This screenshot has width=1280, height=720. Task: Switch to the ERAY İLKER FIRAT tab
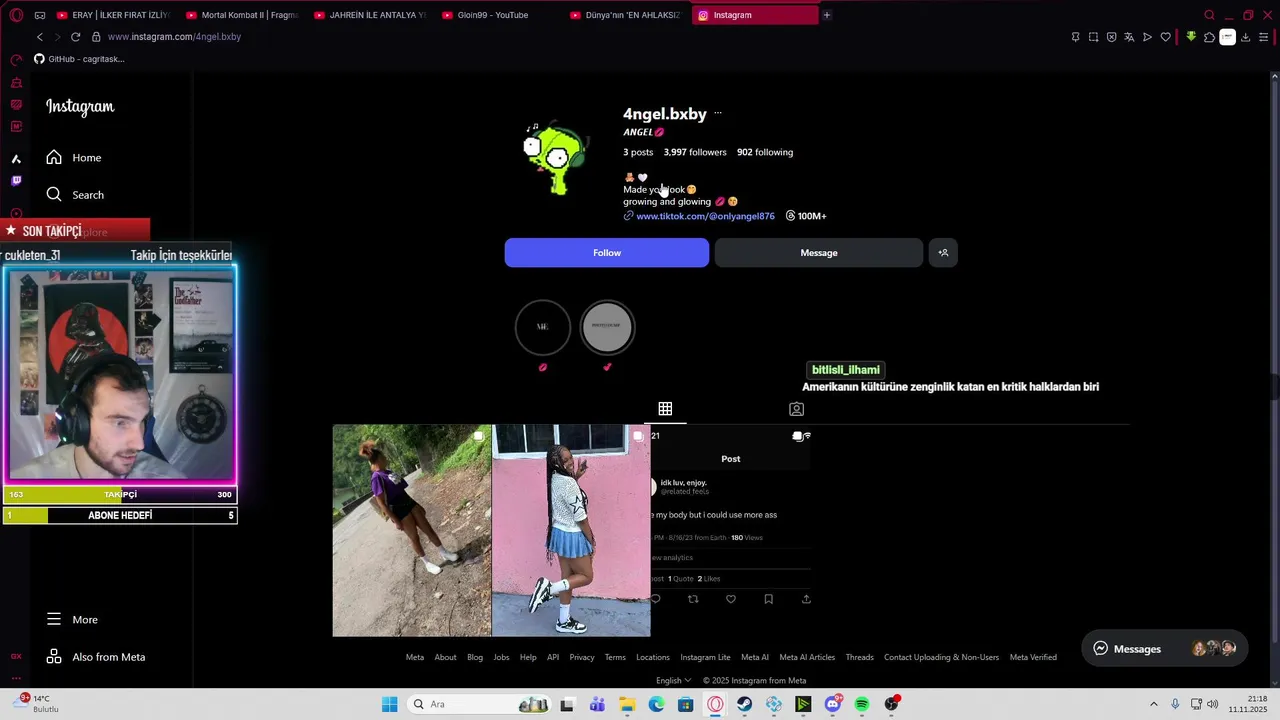113,15
